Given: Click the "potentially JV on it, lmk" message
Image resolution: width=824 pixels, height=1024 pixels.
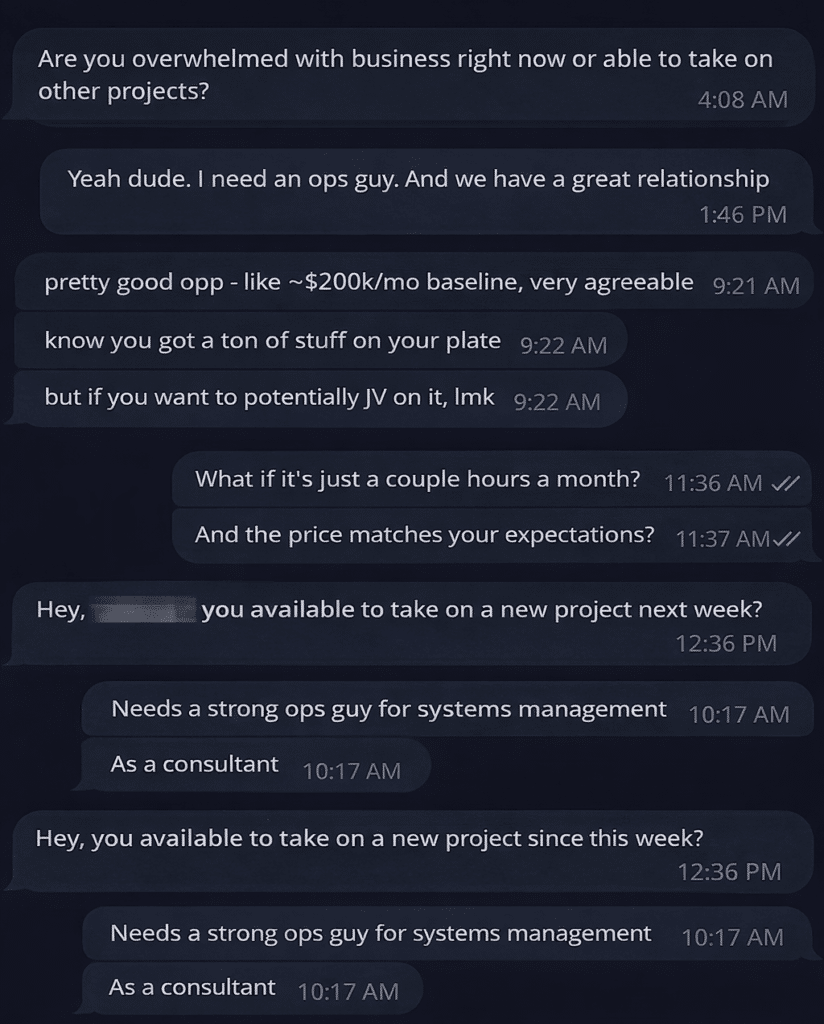Looking at the screenshot, I should 269,397.
